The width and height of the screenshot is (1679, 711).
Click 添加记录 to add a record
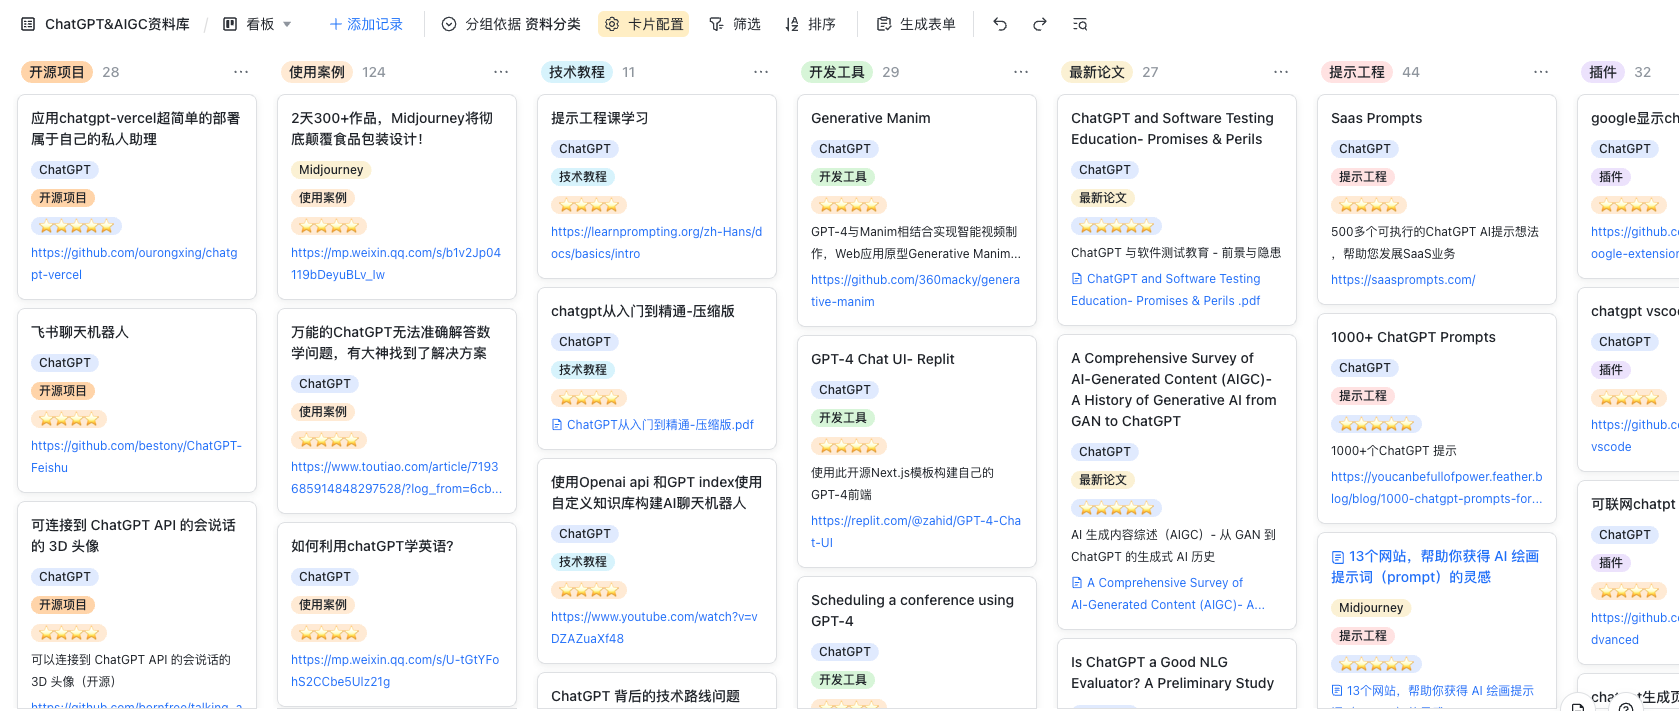[x=366, y=24]
